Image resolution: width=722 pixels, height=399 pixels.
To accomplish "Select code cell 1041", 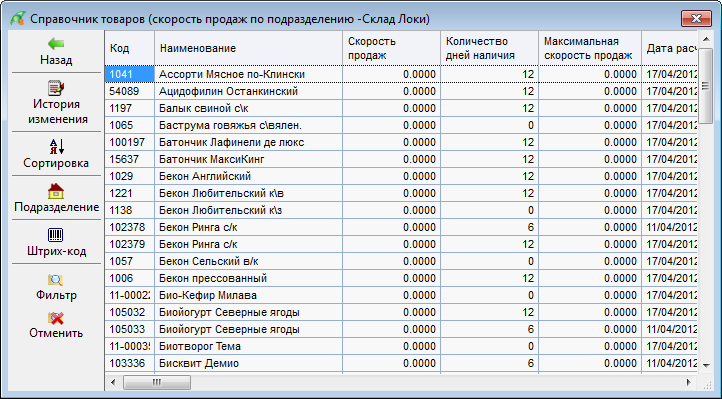I will tap(130, 74).
